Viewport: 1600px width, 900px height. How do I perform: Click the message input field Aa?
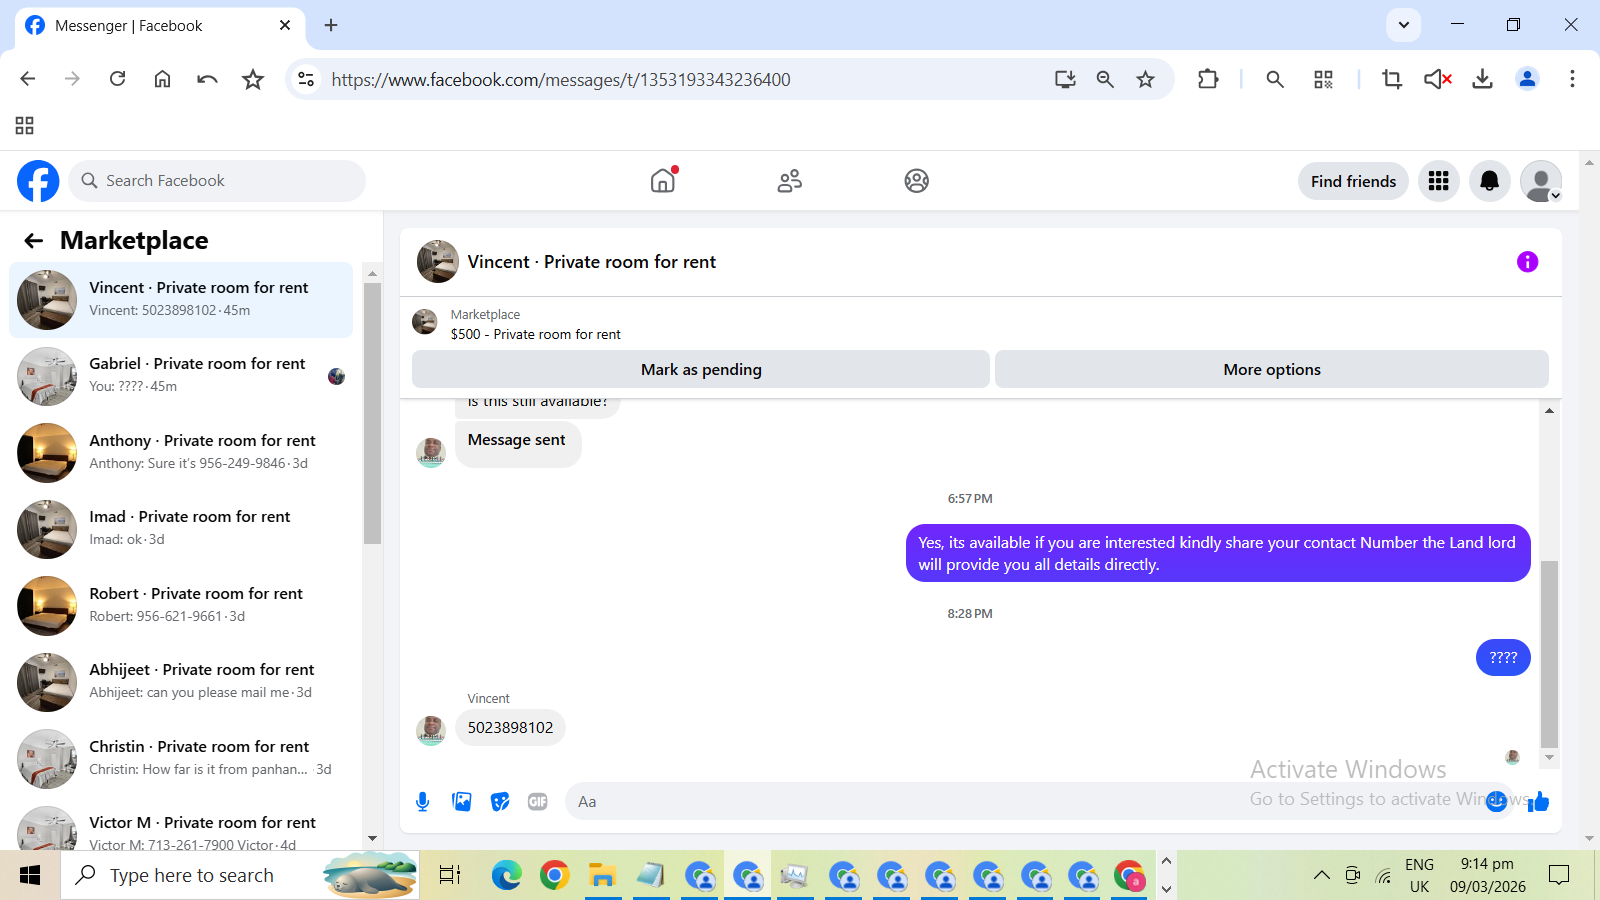tap(1040, 801)
